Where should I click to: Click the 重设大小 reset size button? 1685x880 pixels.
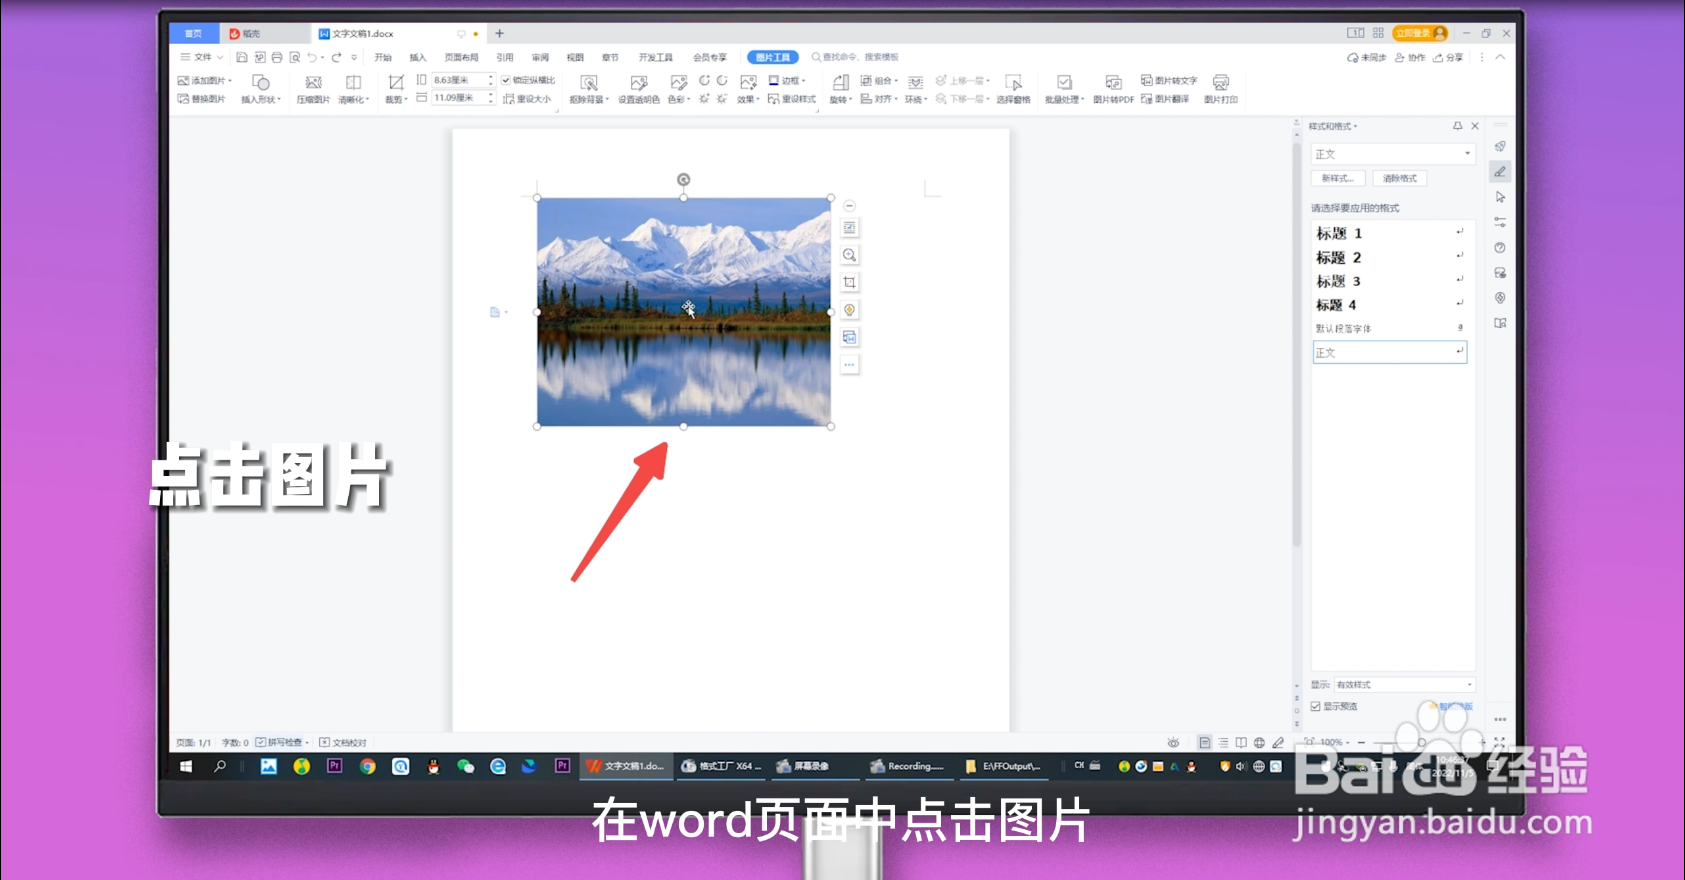tap(527, 99)
